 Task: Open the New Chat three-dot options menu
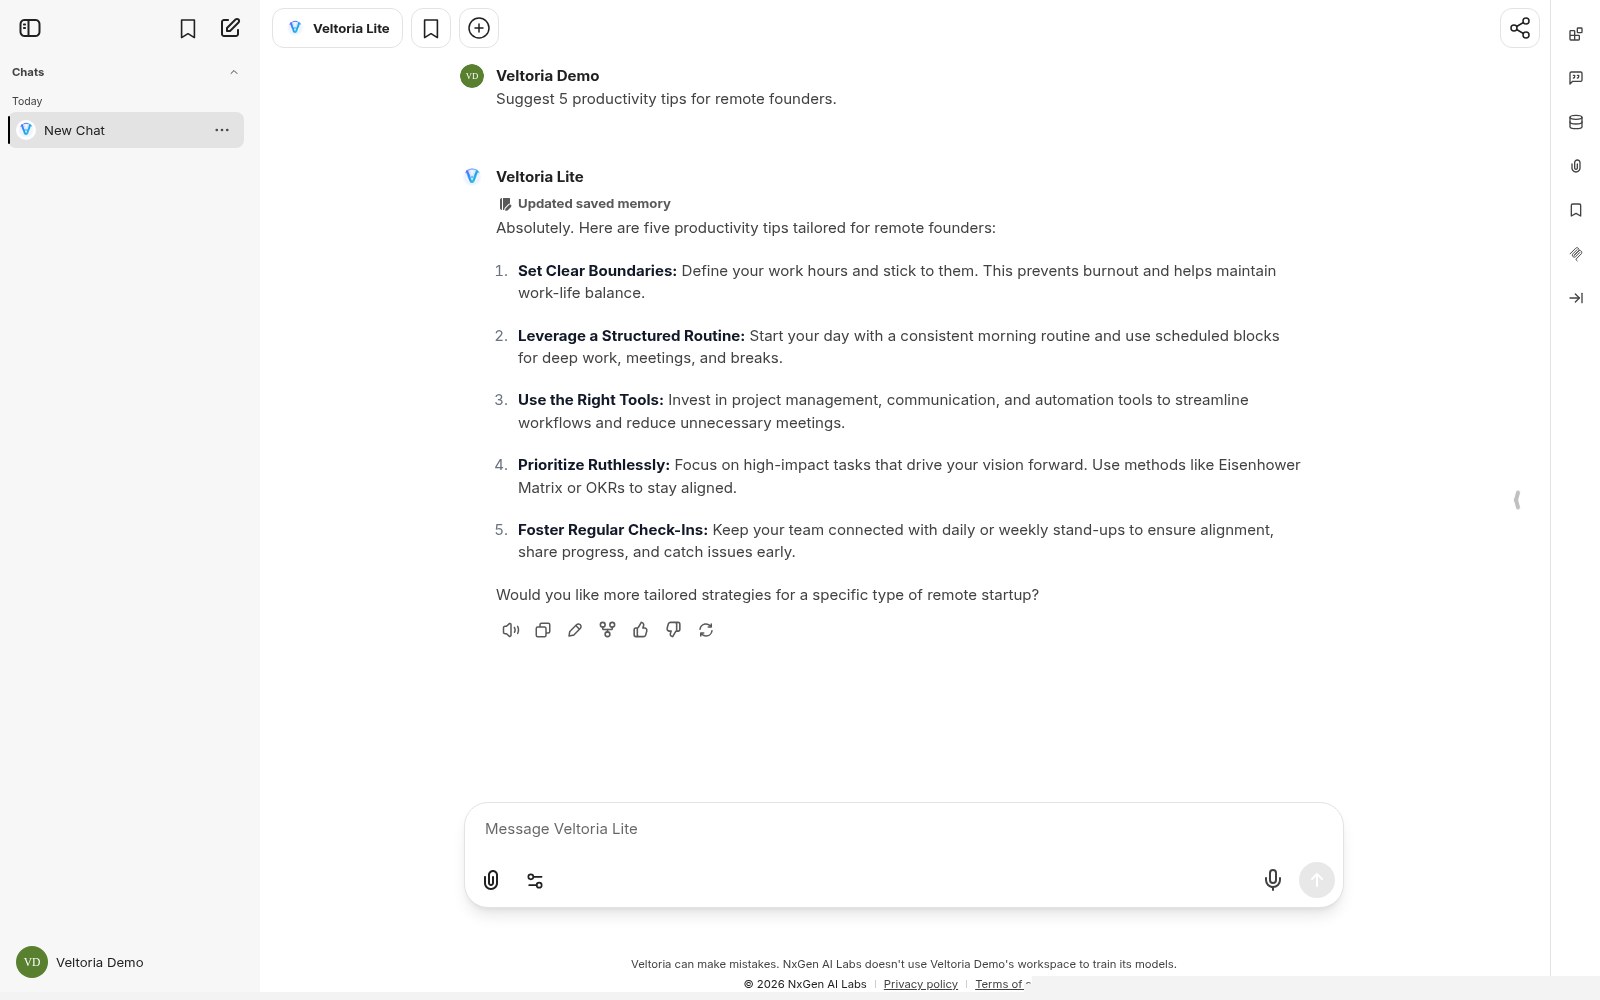pyautogui.click(x=222, y=130)
